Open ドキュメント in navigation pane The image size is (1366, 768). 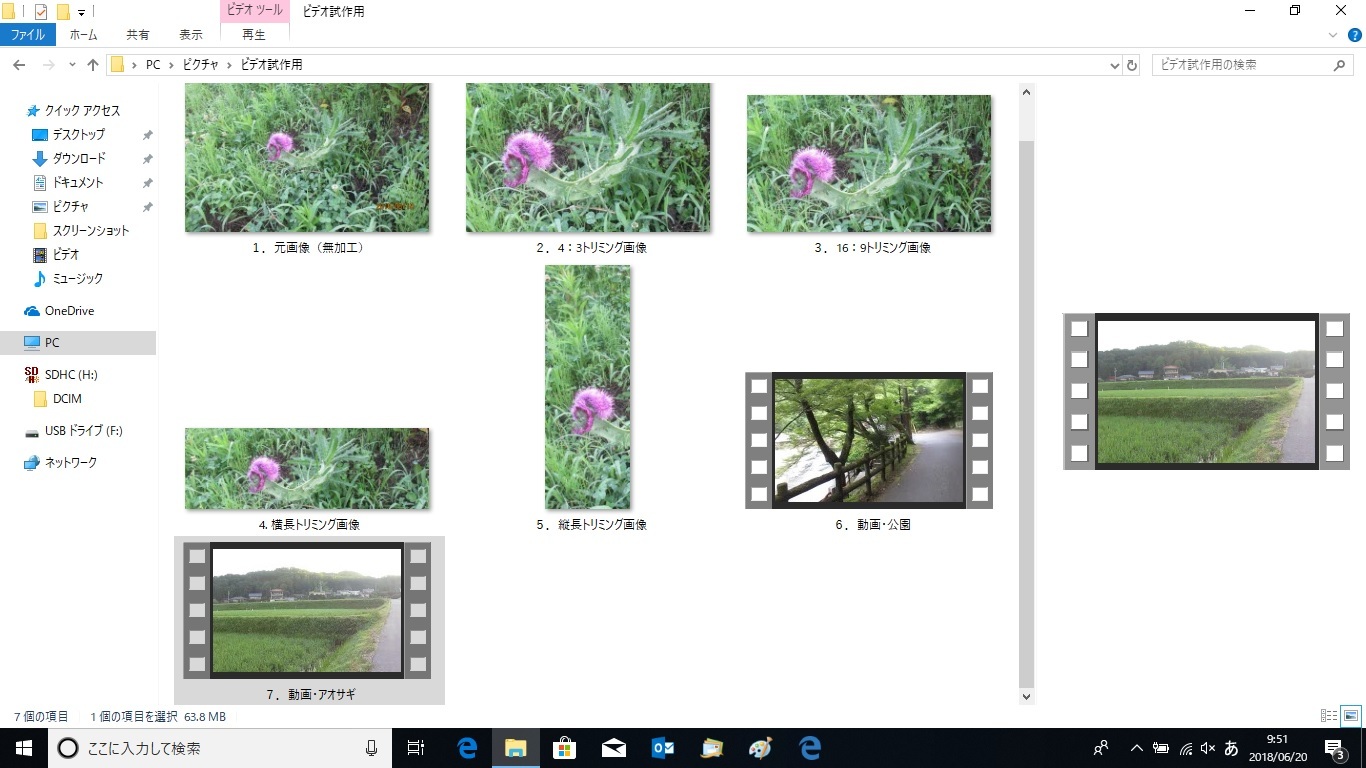point(77,183)
